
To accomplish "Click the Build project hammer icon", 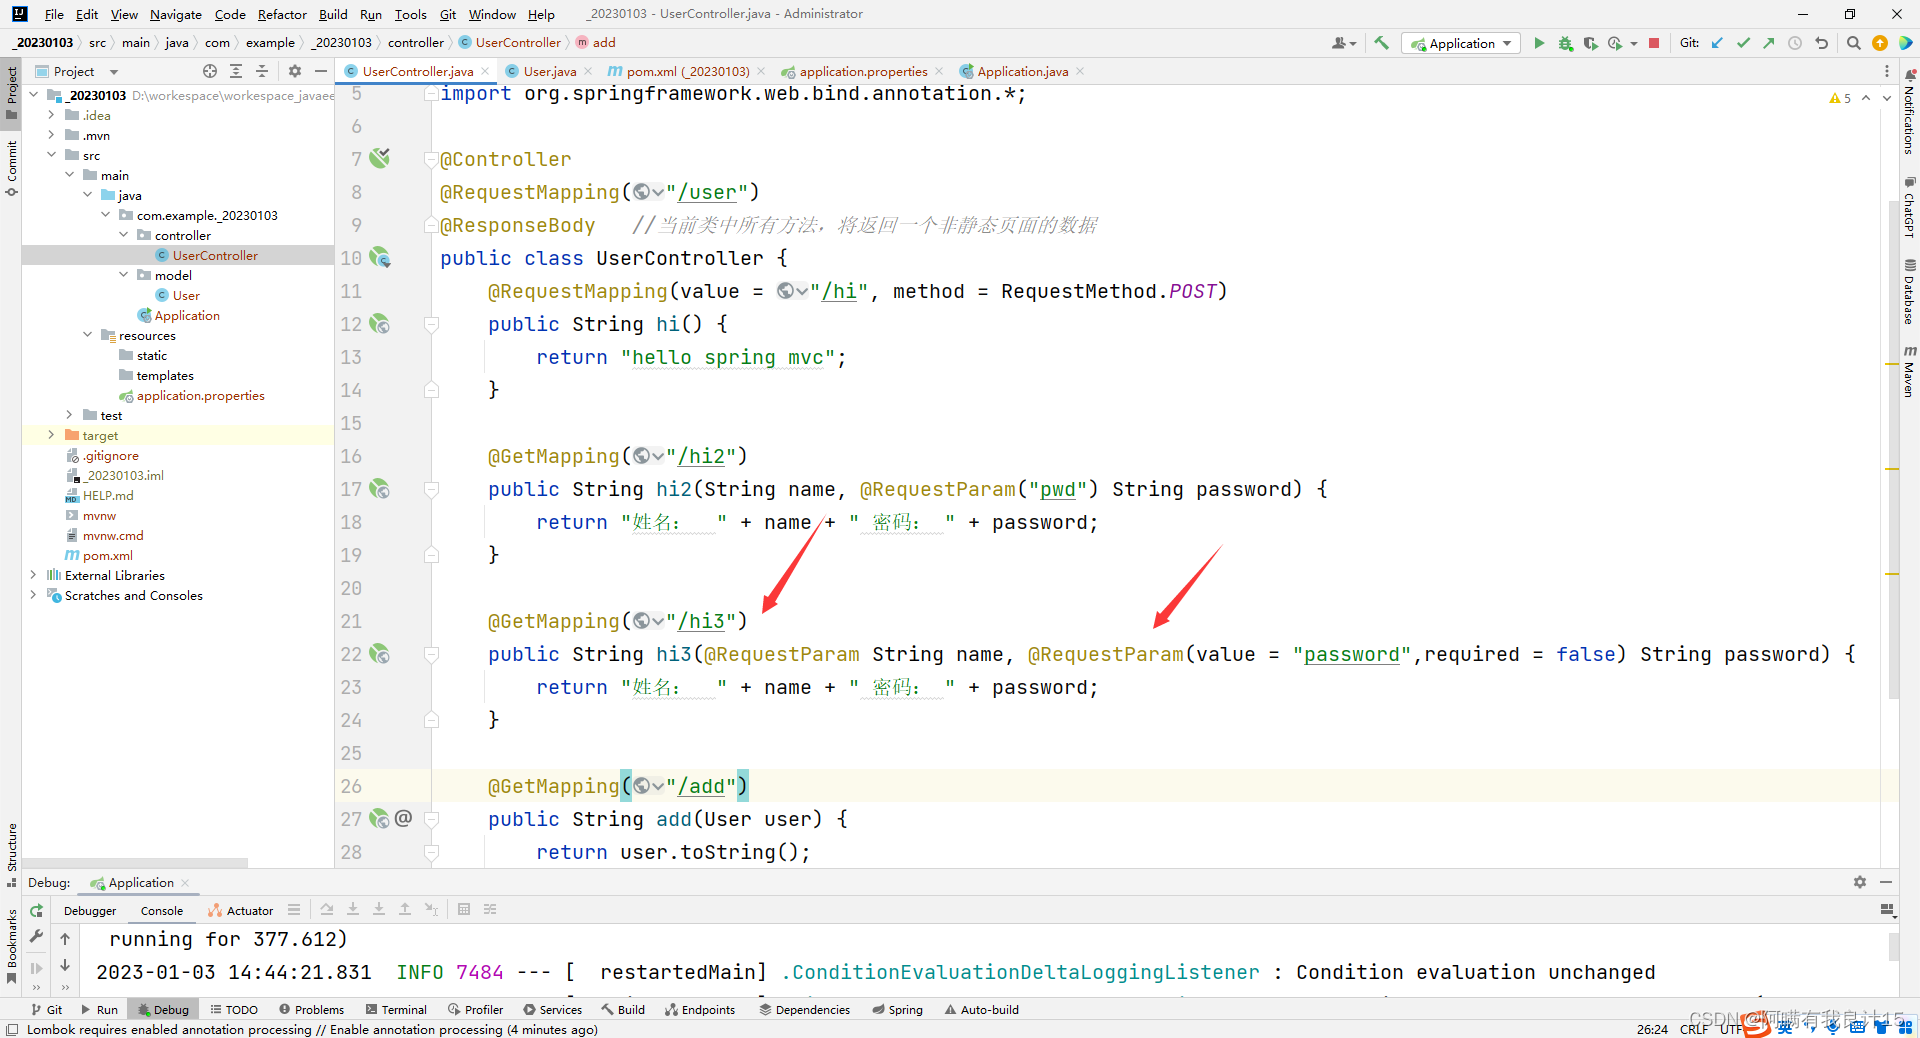I will pos(1381,43).
